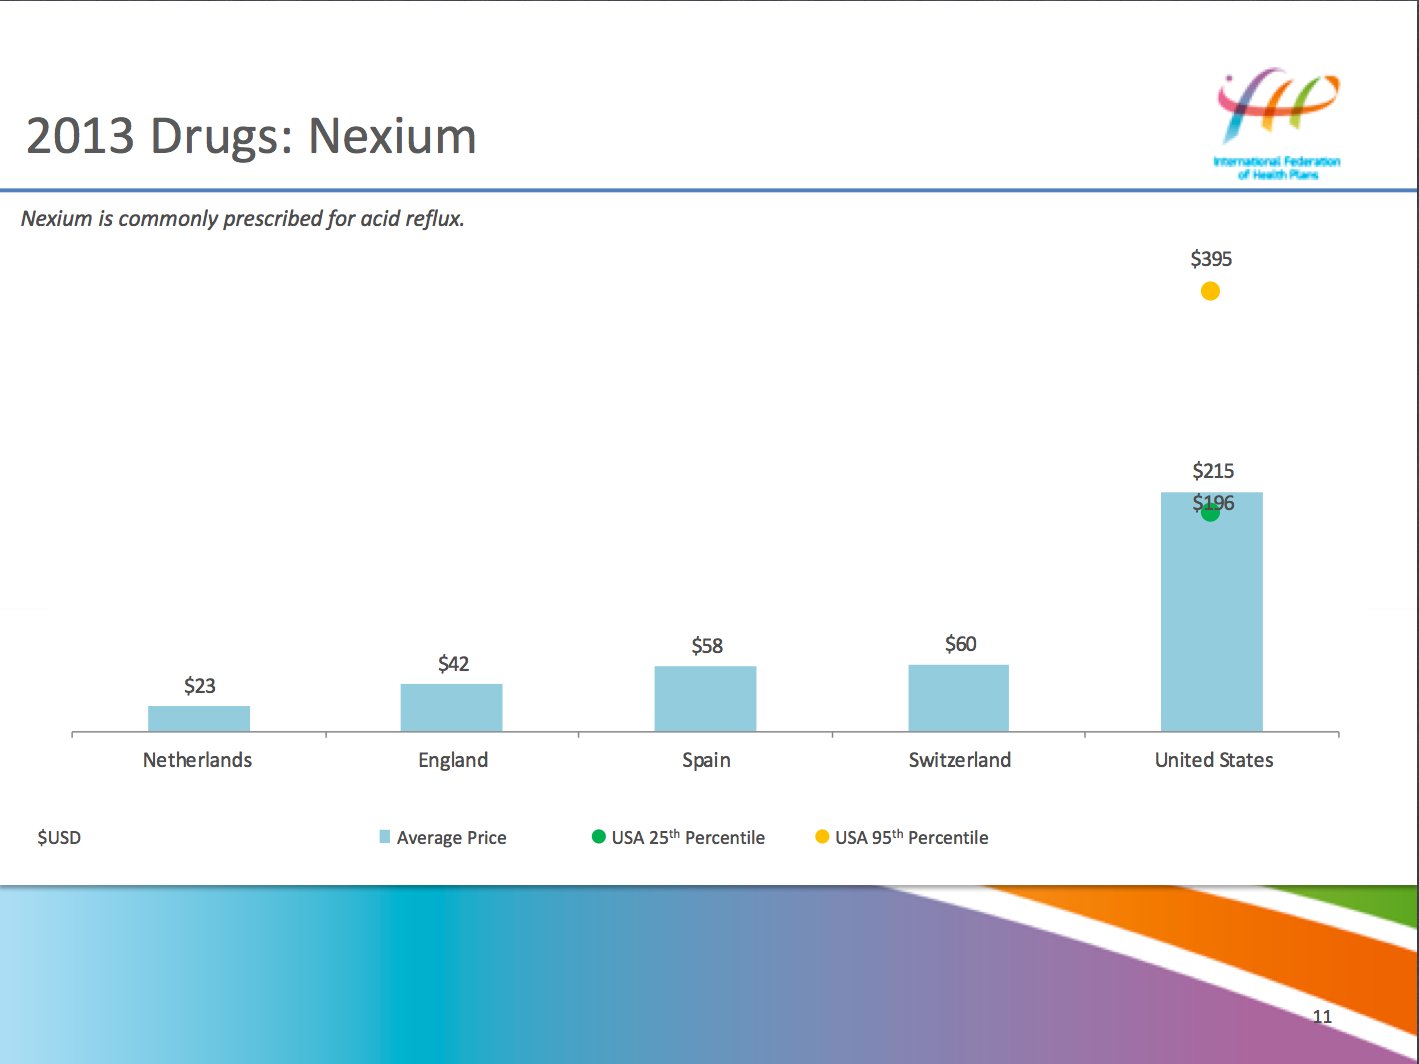Image resolution: width=1419 pixels, height=1064 pixels.
Task: Select the '2013 Drugs: Nexium' slide title
Action: (251, 136)
